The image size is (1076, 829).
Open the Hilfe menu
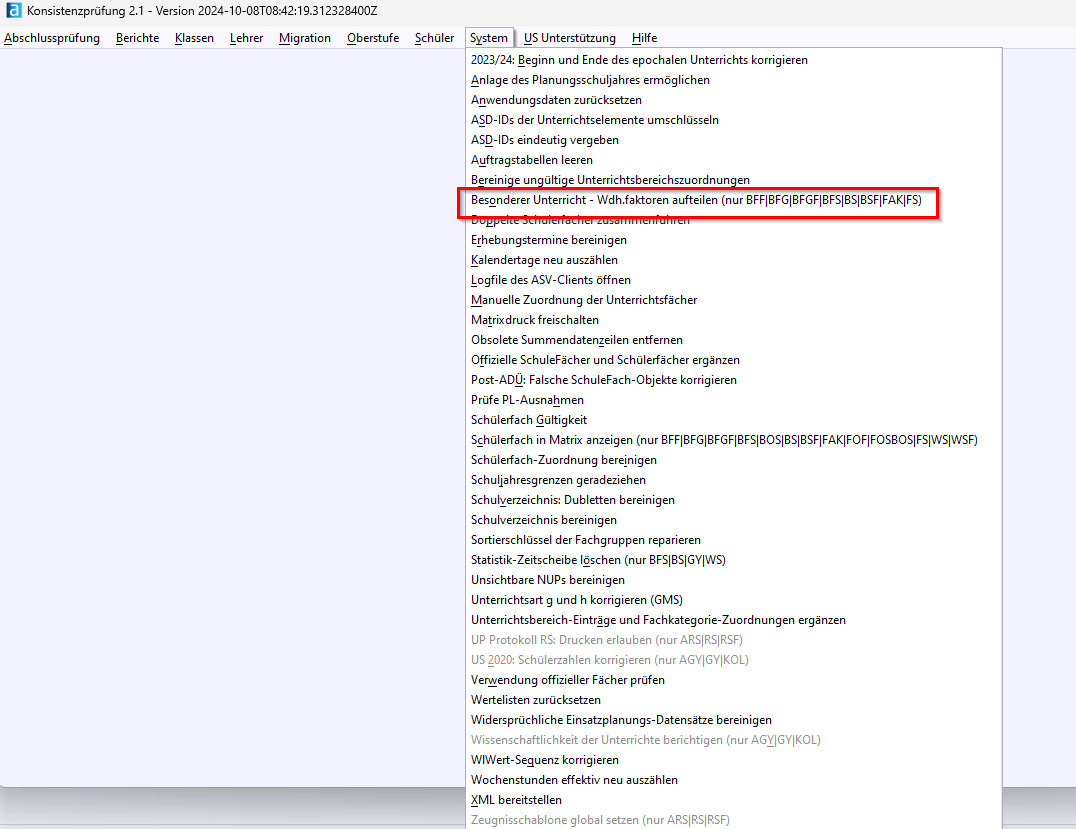[x=644, y=38]
